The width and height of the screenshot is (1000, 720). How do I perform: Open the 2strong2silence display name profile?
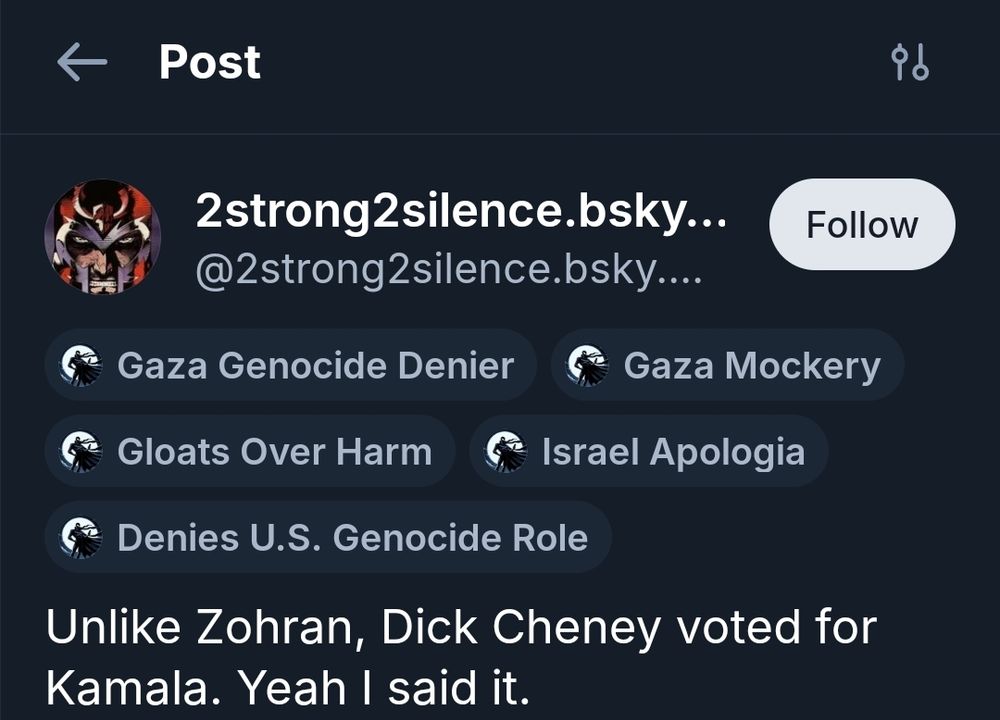(x=461, y=211)
